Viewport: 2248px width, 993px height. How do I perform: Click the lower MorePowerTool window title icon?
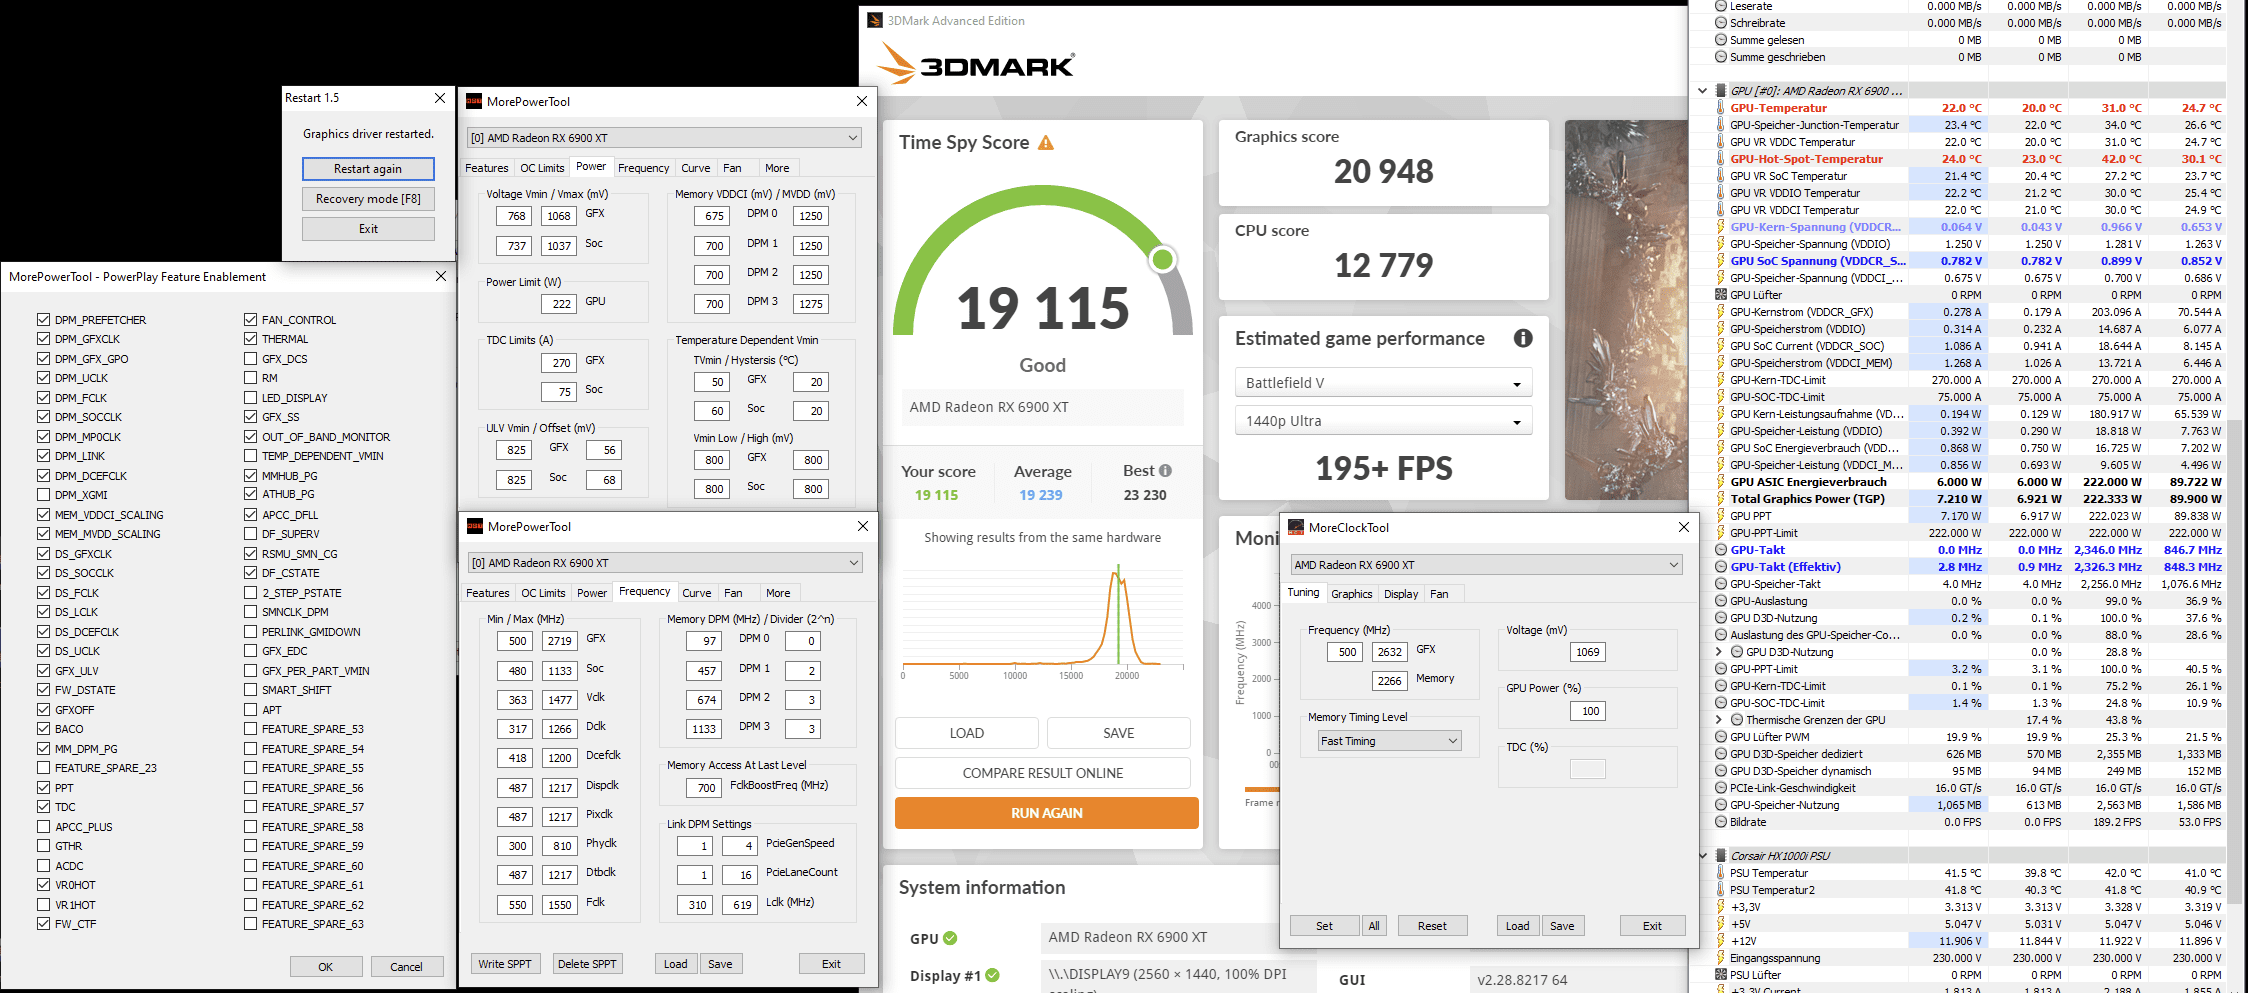click(475, 526)
